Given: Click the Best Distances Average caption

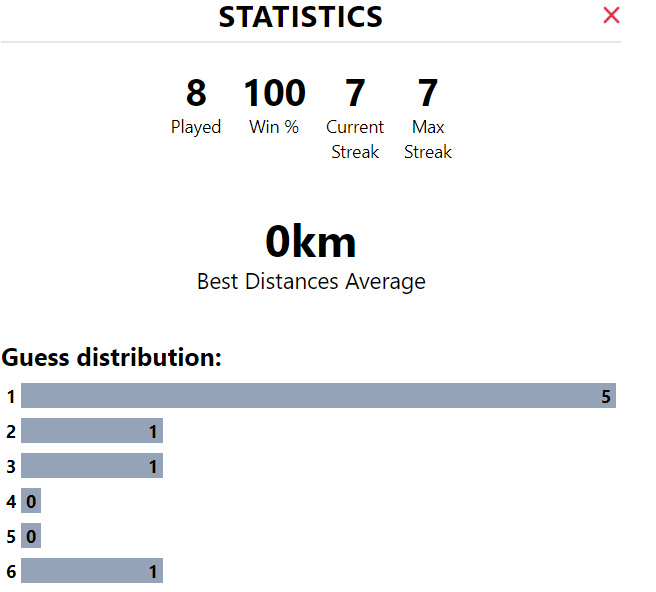Looking at the screenshot, I should pyautogui.click(x=311, y=281).
